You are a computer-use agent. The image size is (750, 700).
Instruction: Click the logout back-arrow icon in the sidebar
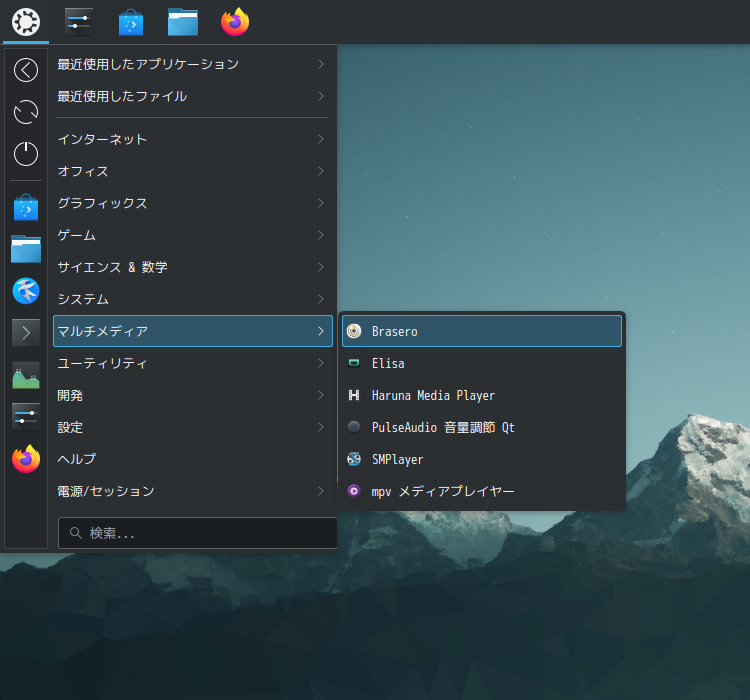pos(26,70)
